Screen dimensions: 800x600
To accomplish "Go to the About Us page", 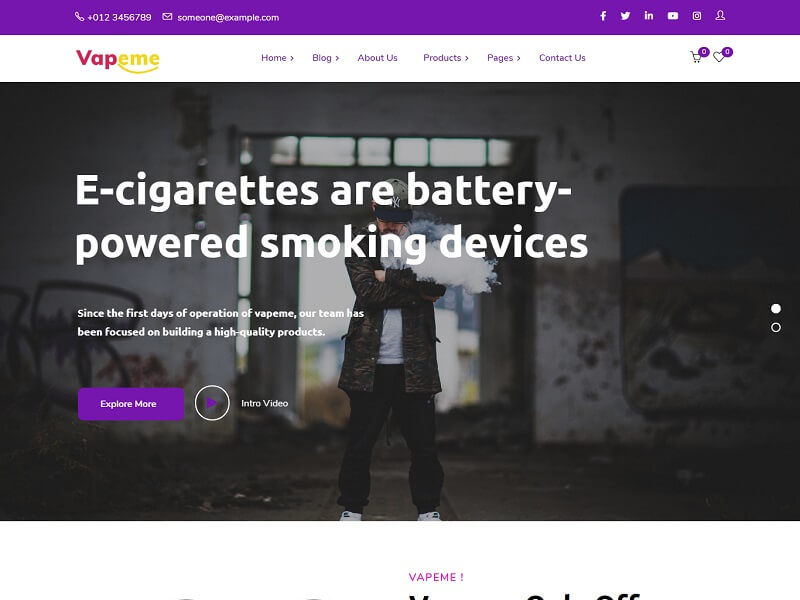I will click(377, 58).
